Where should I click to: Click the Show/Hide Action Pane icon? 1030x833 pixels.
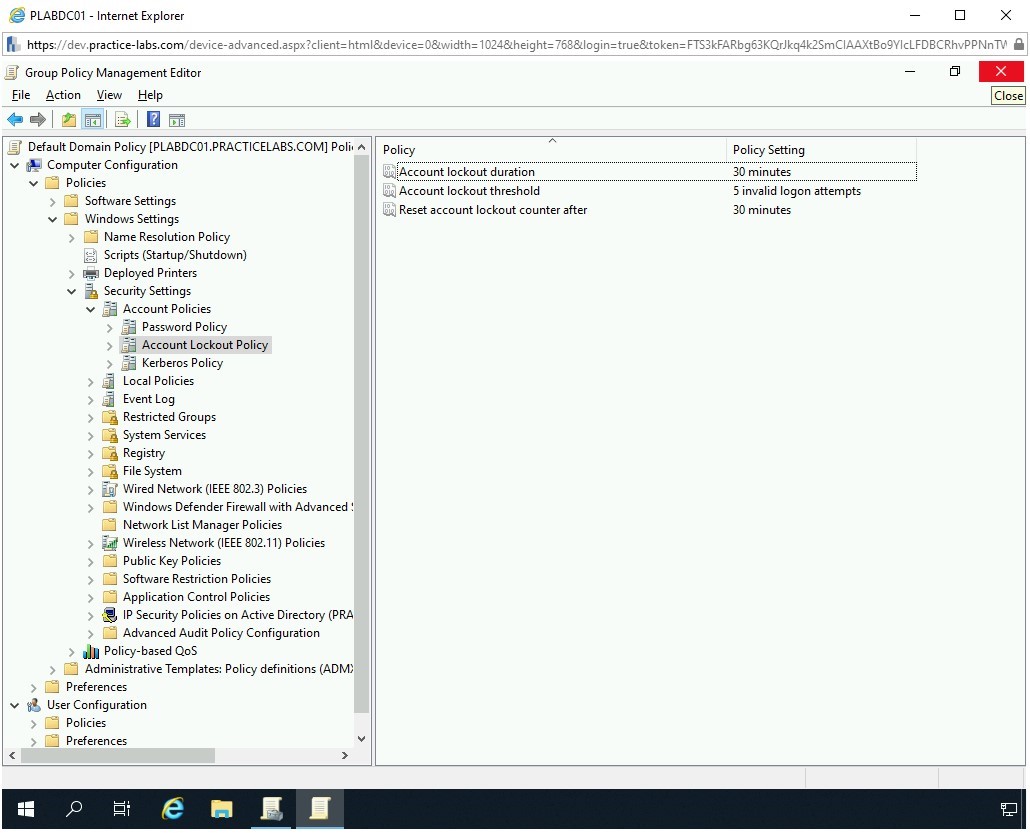pyautogui.click(x=177, y=120)
